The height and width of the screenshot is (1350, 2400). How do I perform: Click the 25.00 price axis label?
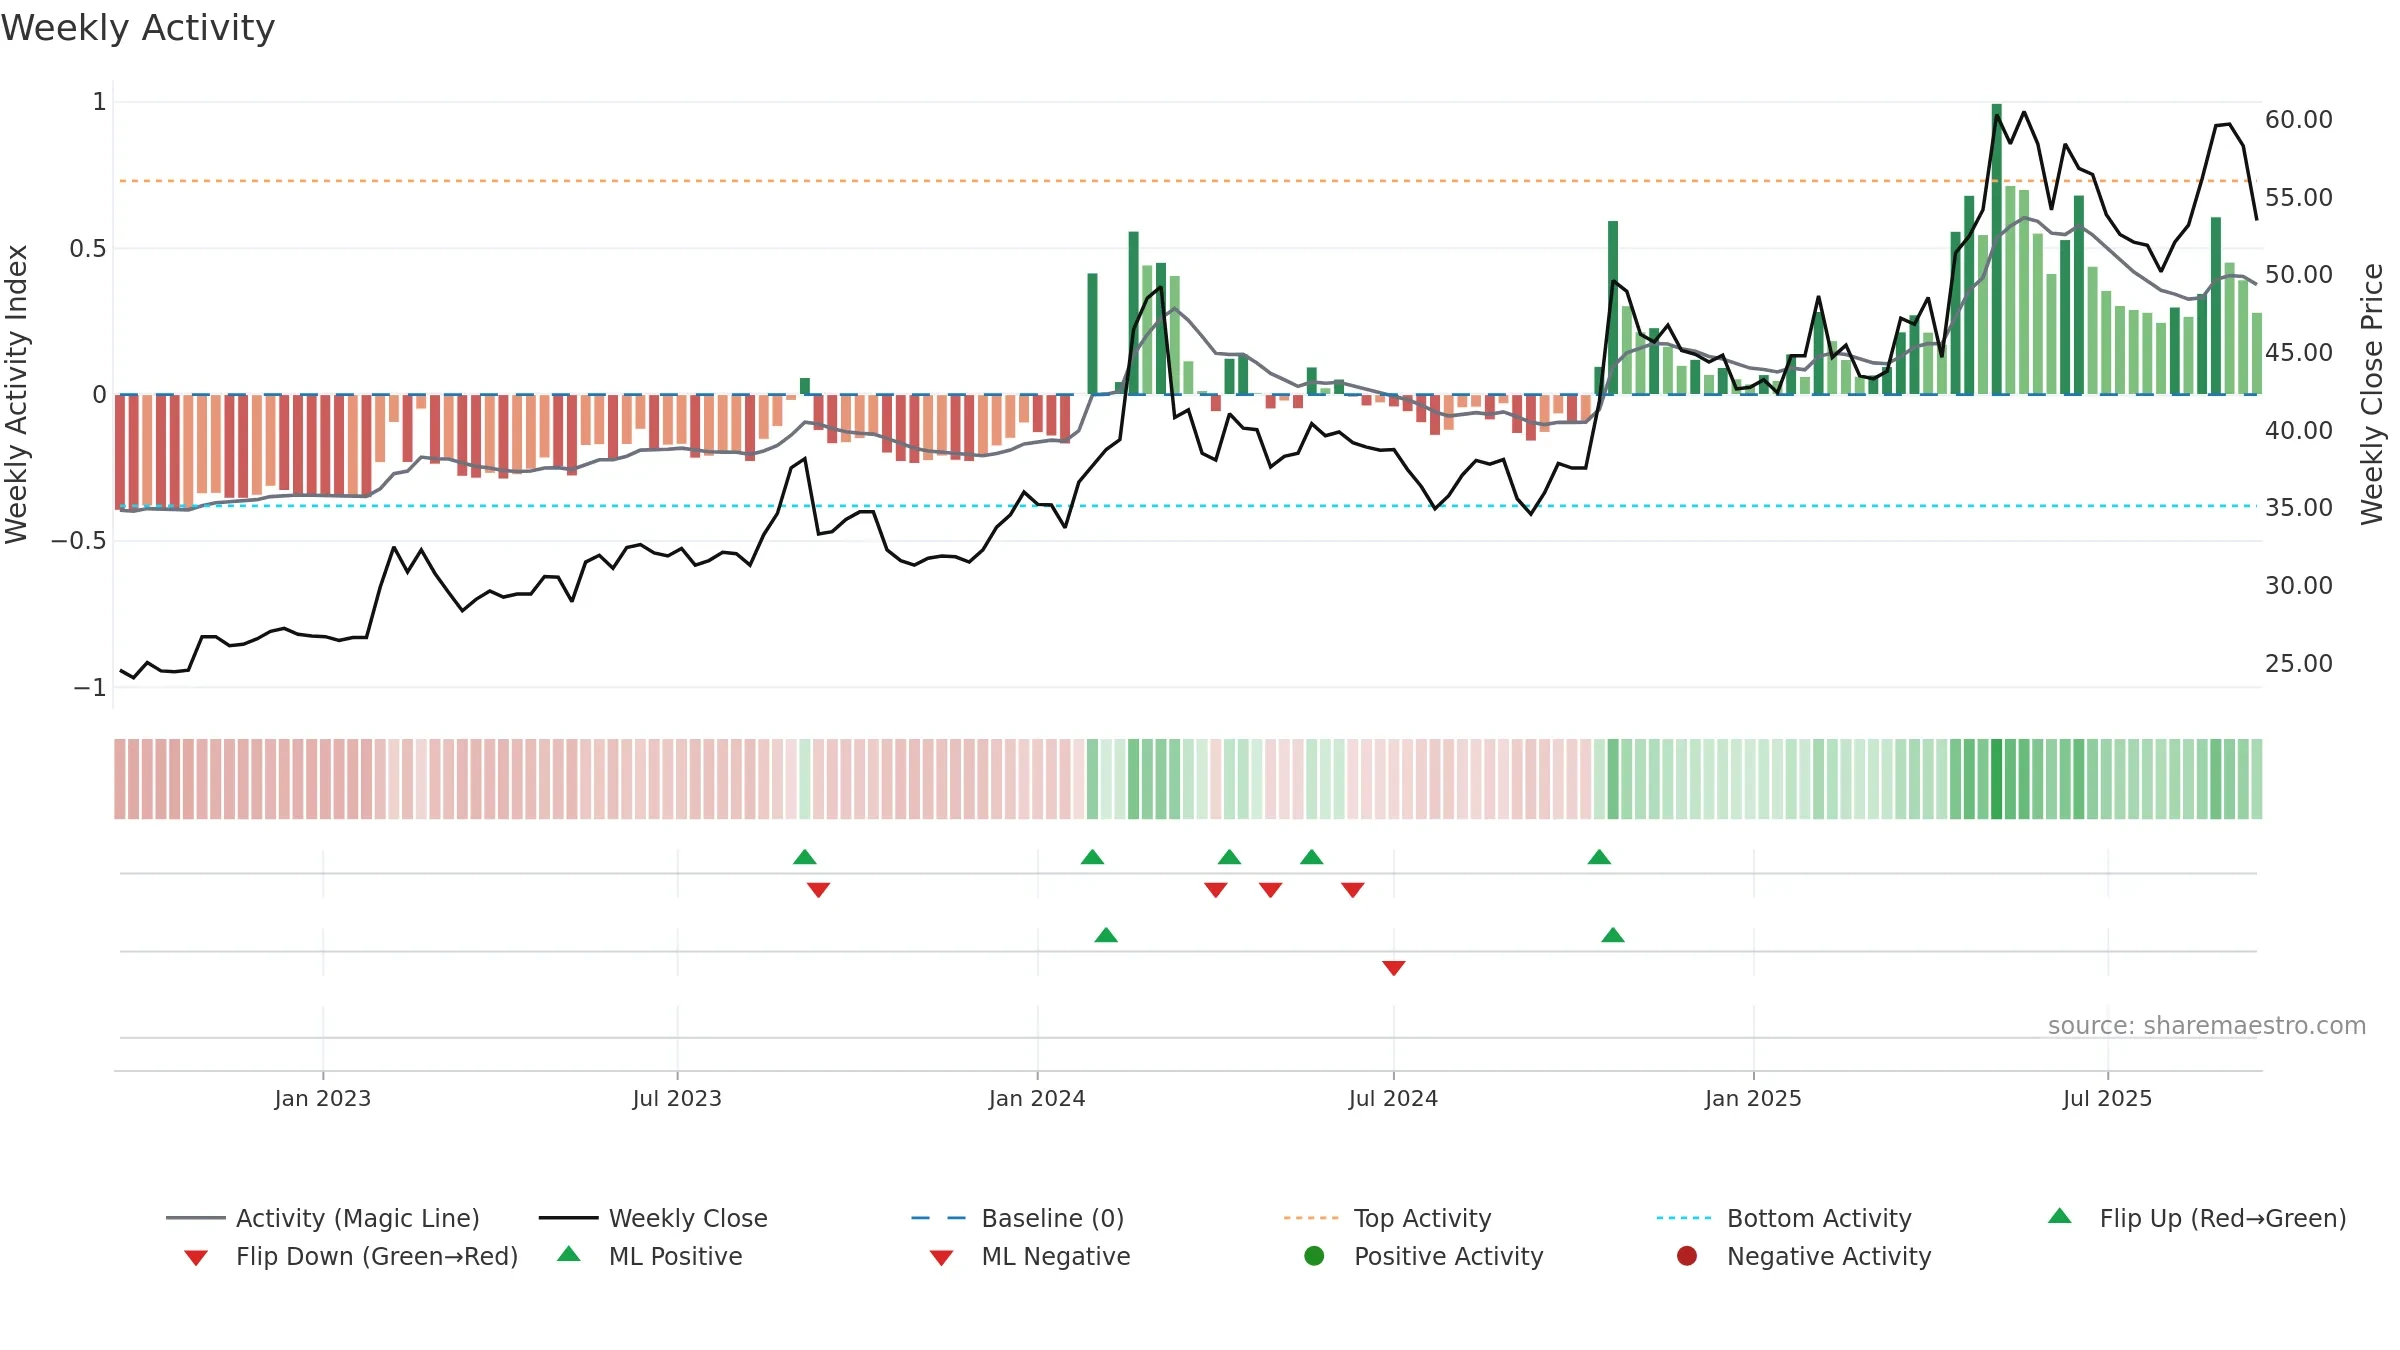(2299, 663)
